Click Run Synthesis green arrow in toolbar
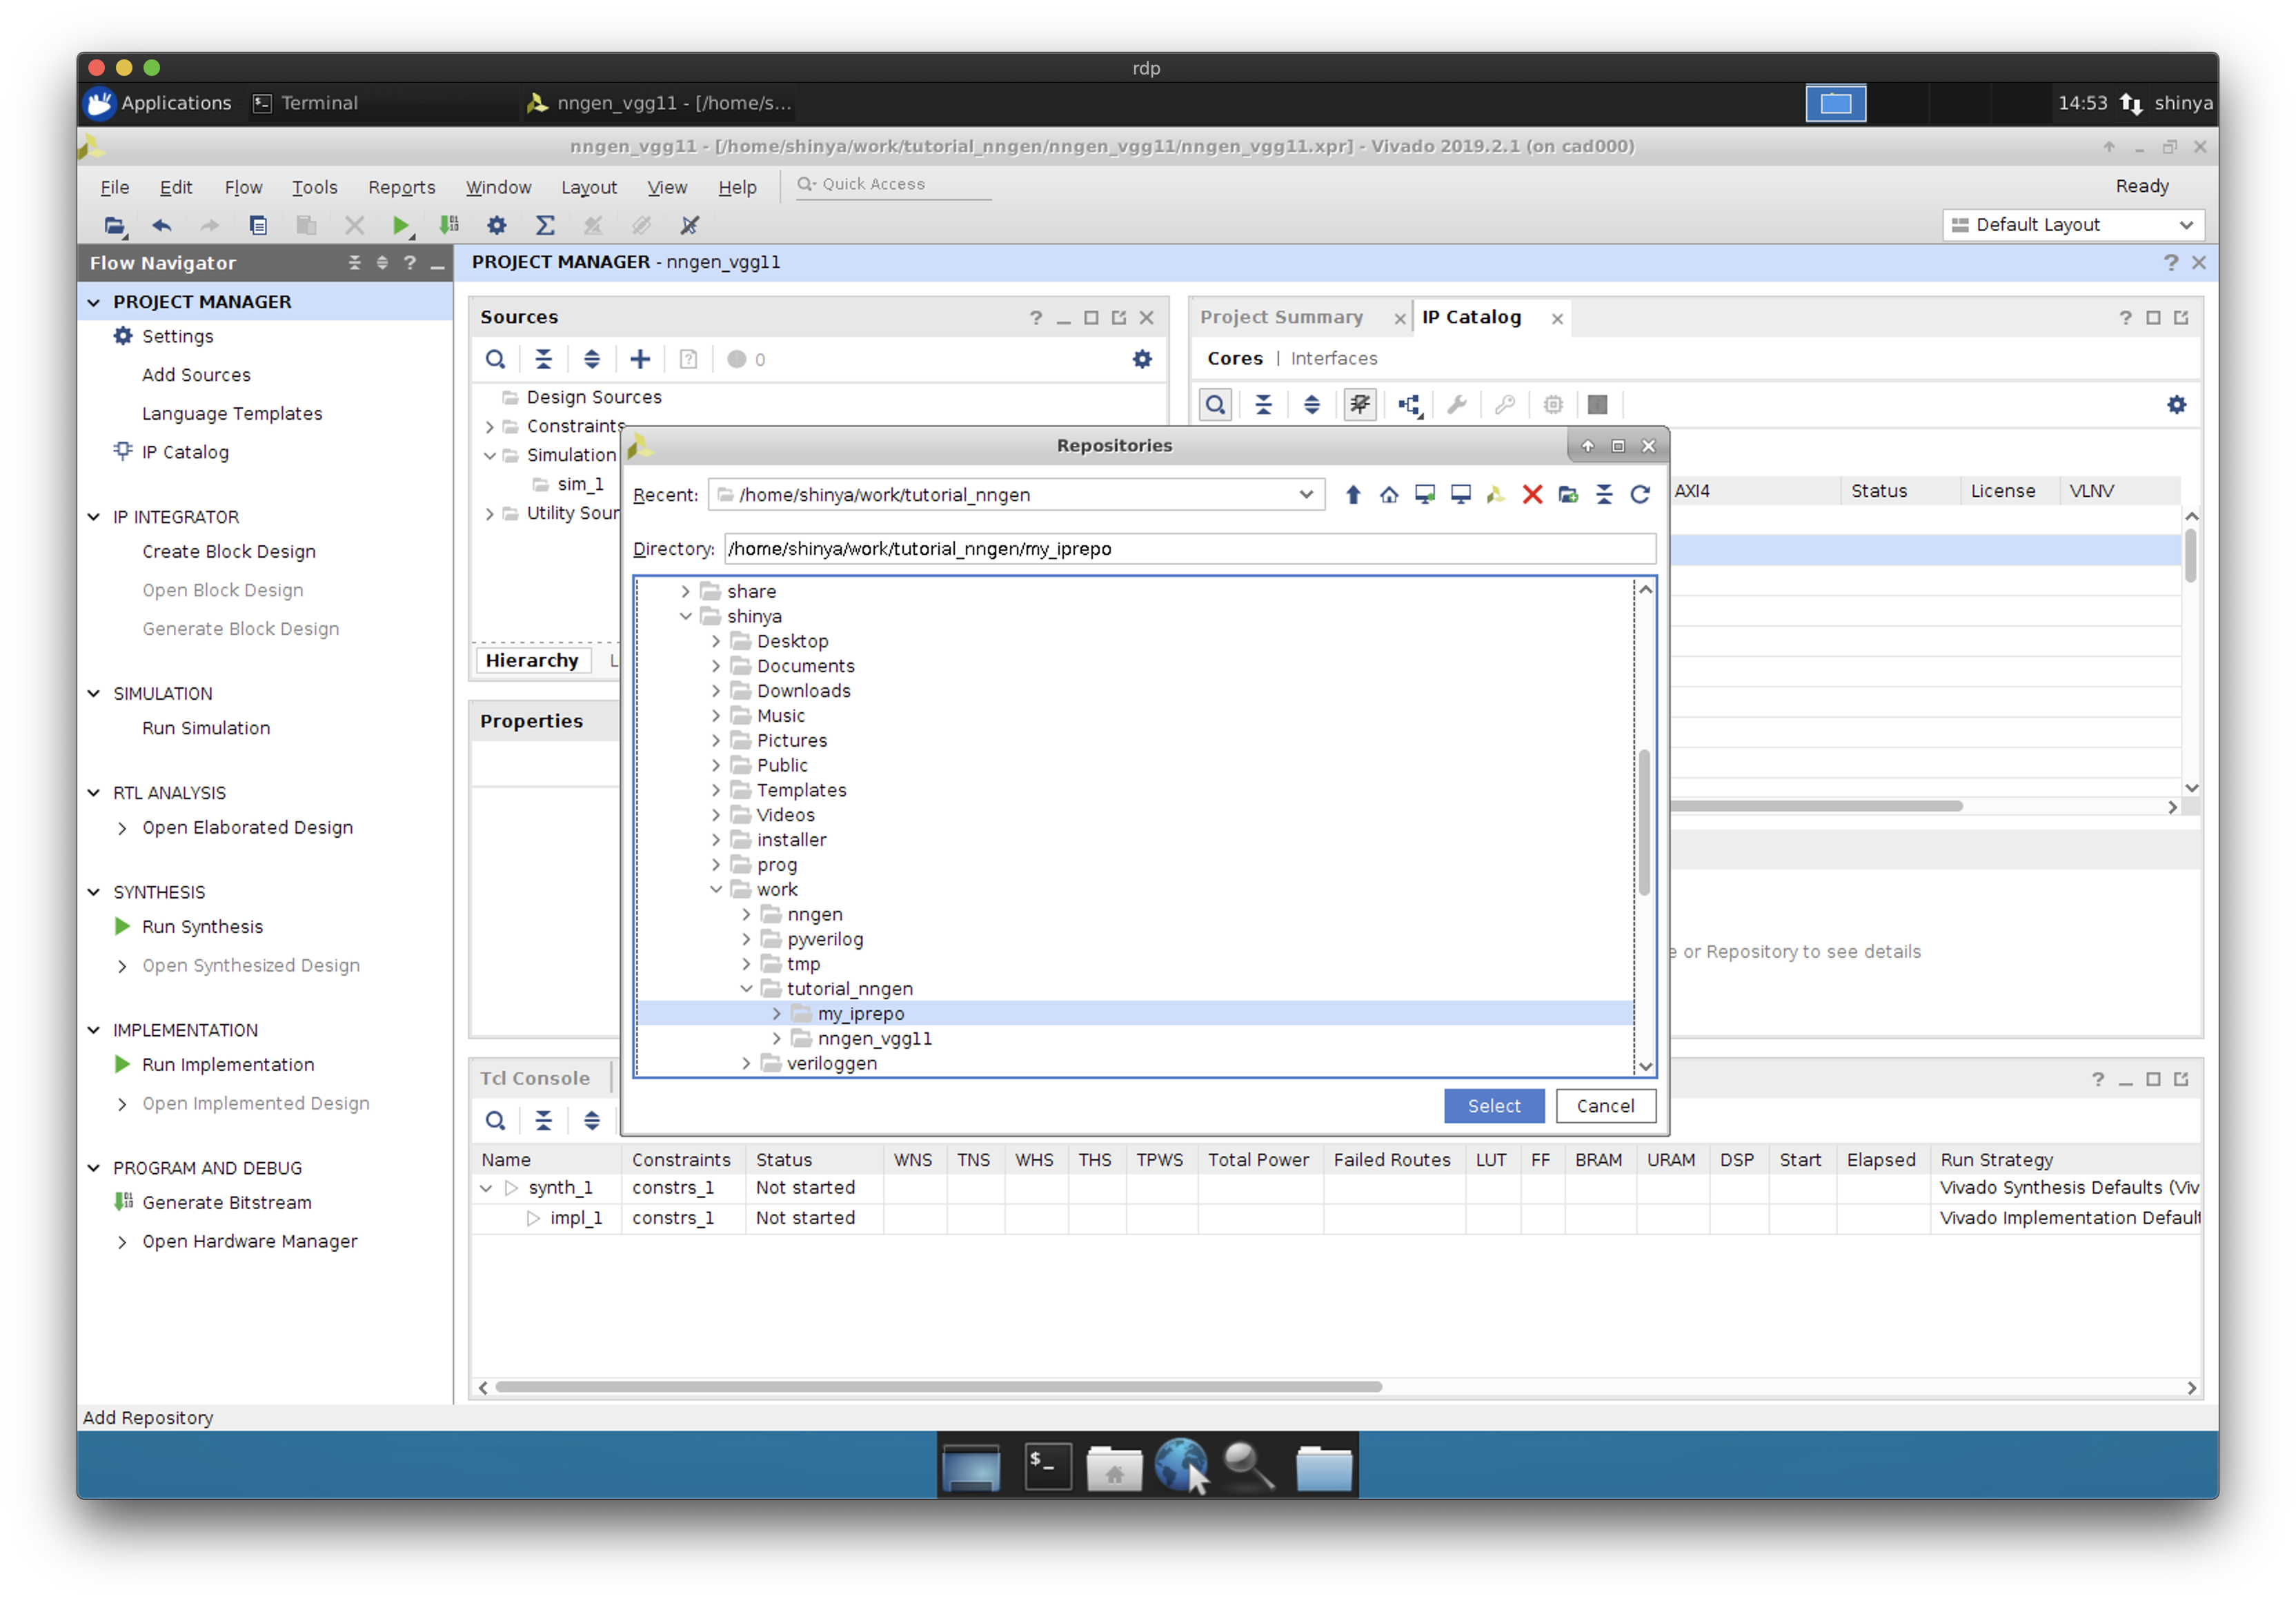Image resolution: width=2296 pixels, height=1601 pixels. (x=400, y=225)
